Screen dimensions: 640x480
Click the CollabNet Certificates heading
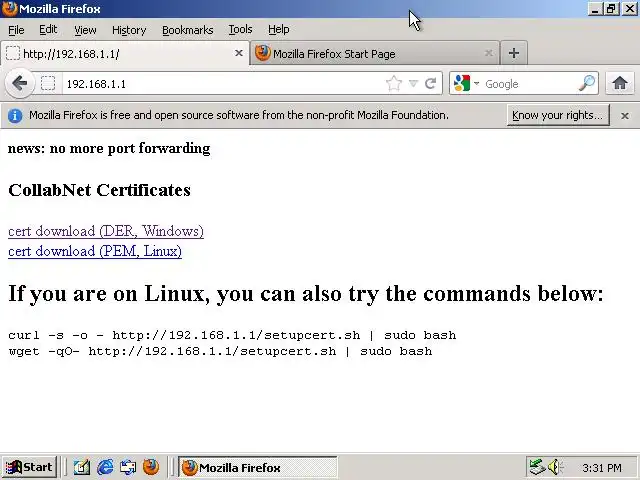click(x=99, y=190)
